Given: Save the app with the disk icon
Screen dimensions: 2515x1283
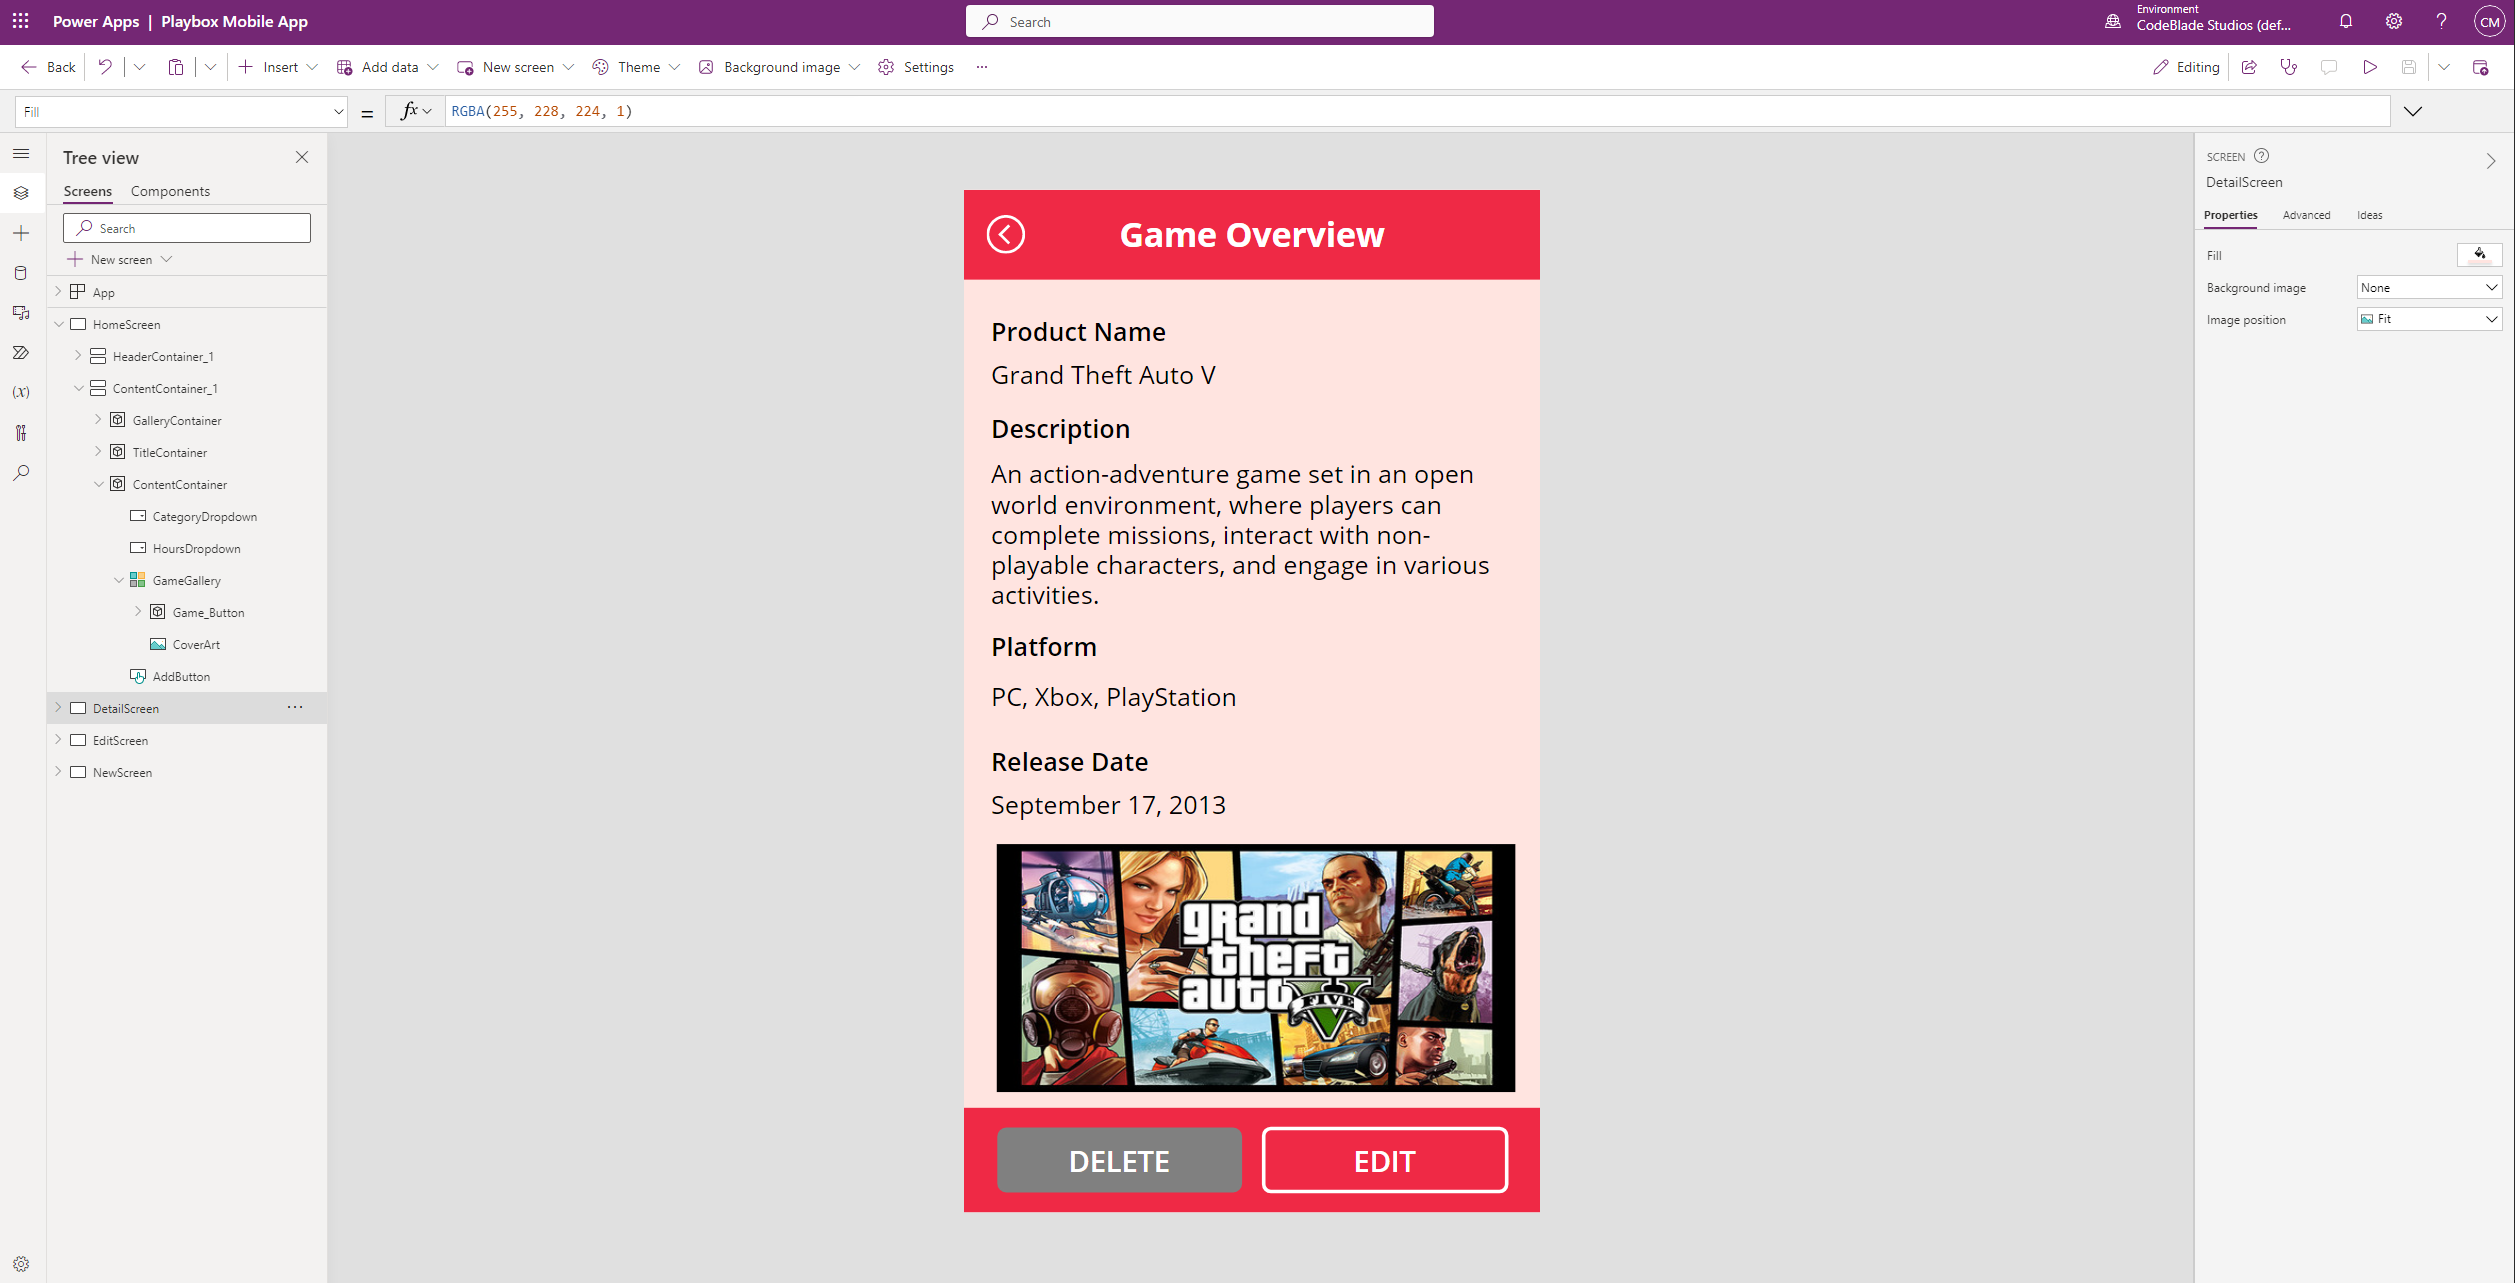Looking at the screenshot, I should point(2409,67).
